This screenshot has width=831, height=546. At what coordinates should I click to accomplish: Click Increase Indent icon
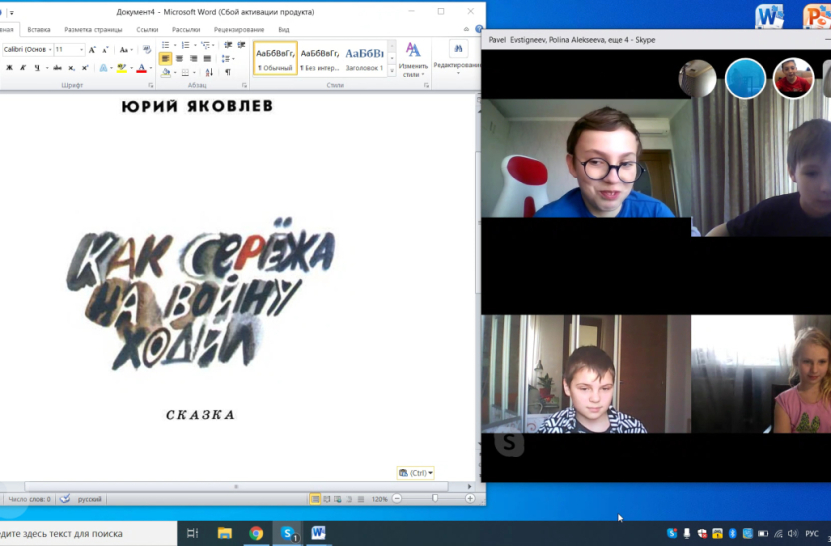point(241,45)
